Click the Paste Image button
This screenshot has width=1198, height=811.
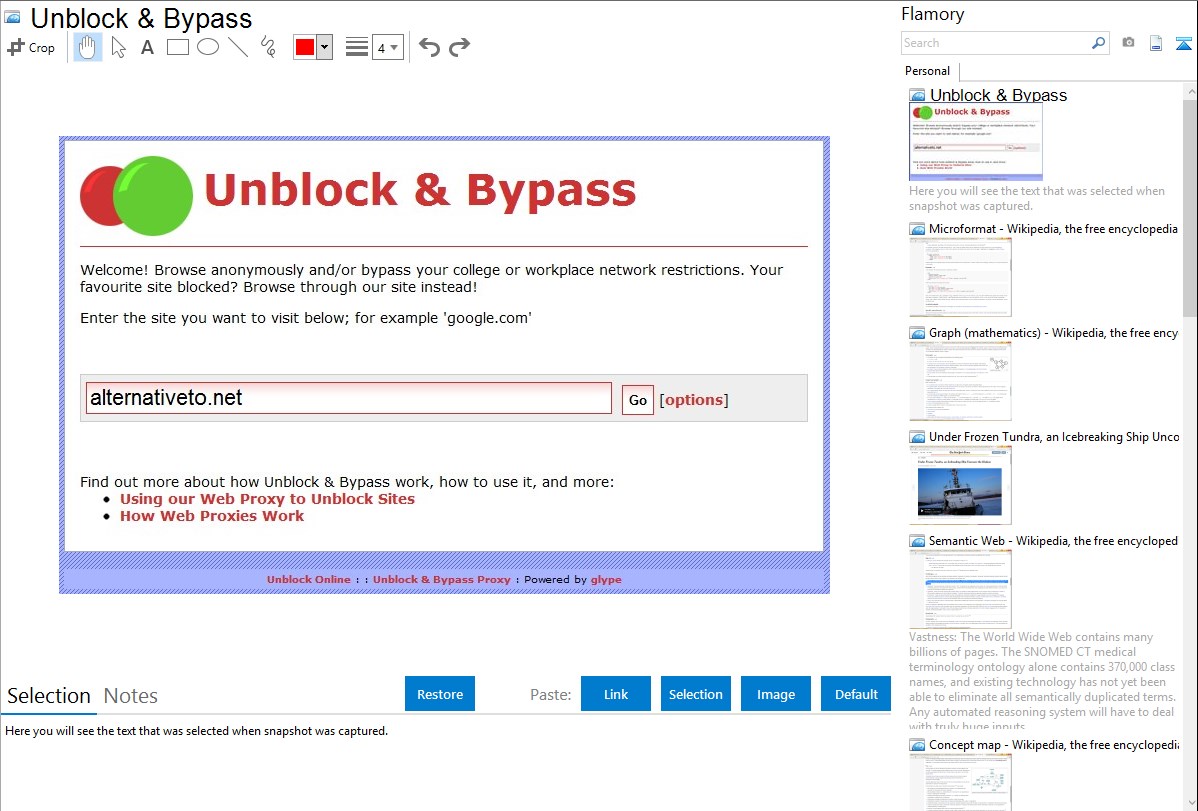tap(775, 694)
